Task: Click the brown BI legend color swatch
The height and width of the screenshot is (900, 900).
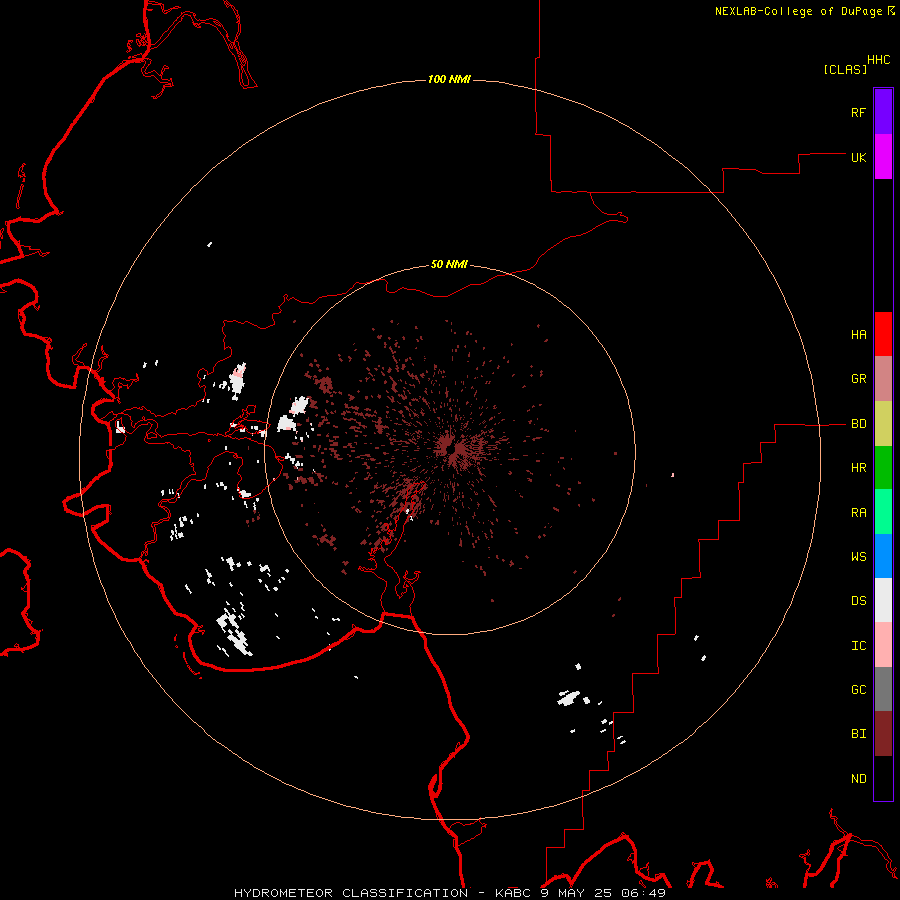Action: point(883,734)
